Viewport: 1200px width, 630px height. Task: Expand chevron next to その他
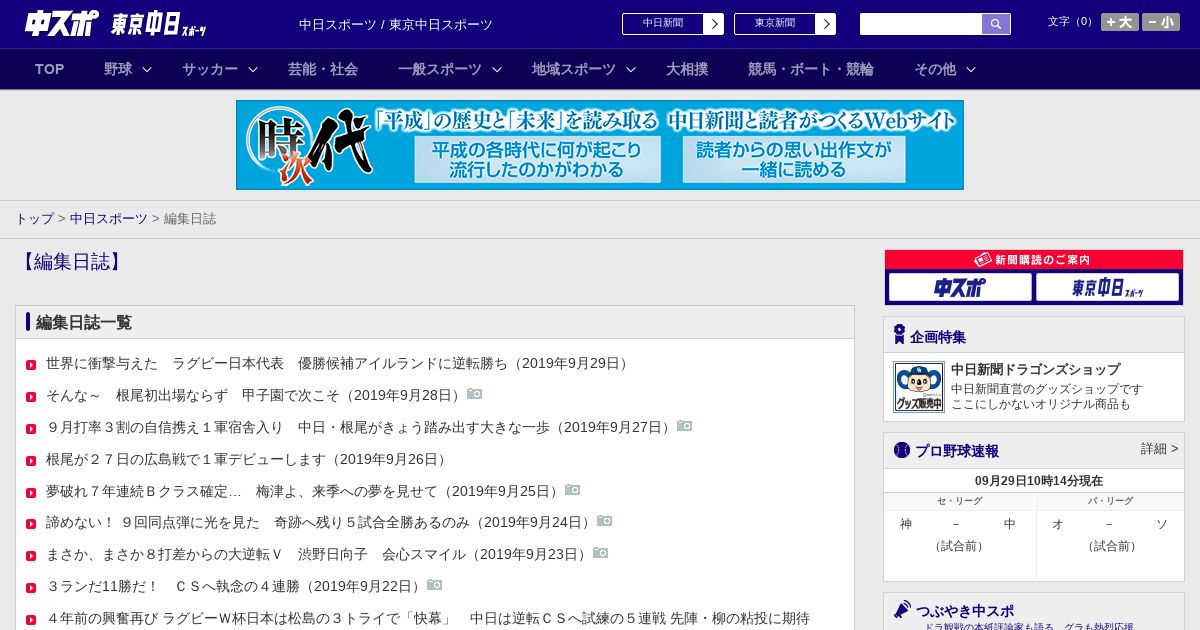coord(971,69)
